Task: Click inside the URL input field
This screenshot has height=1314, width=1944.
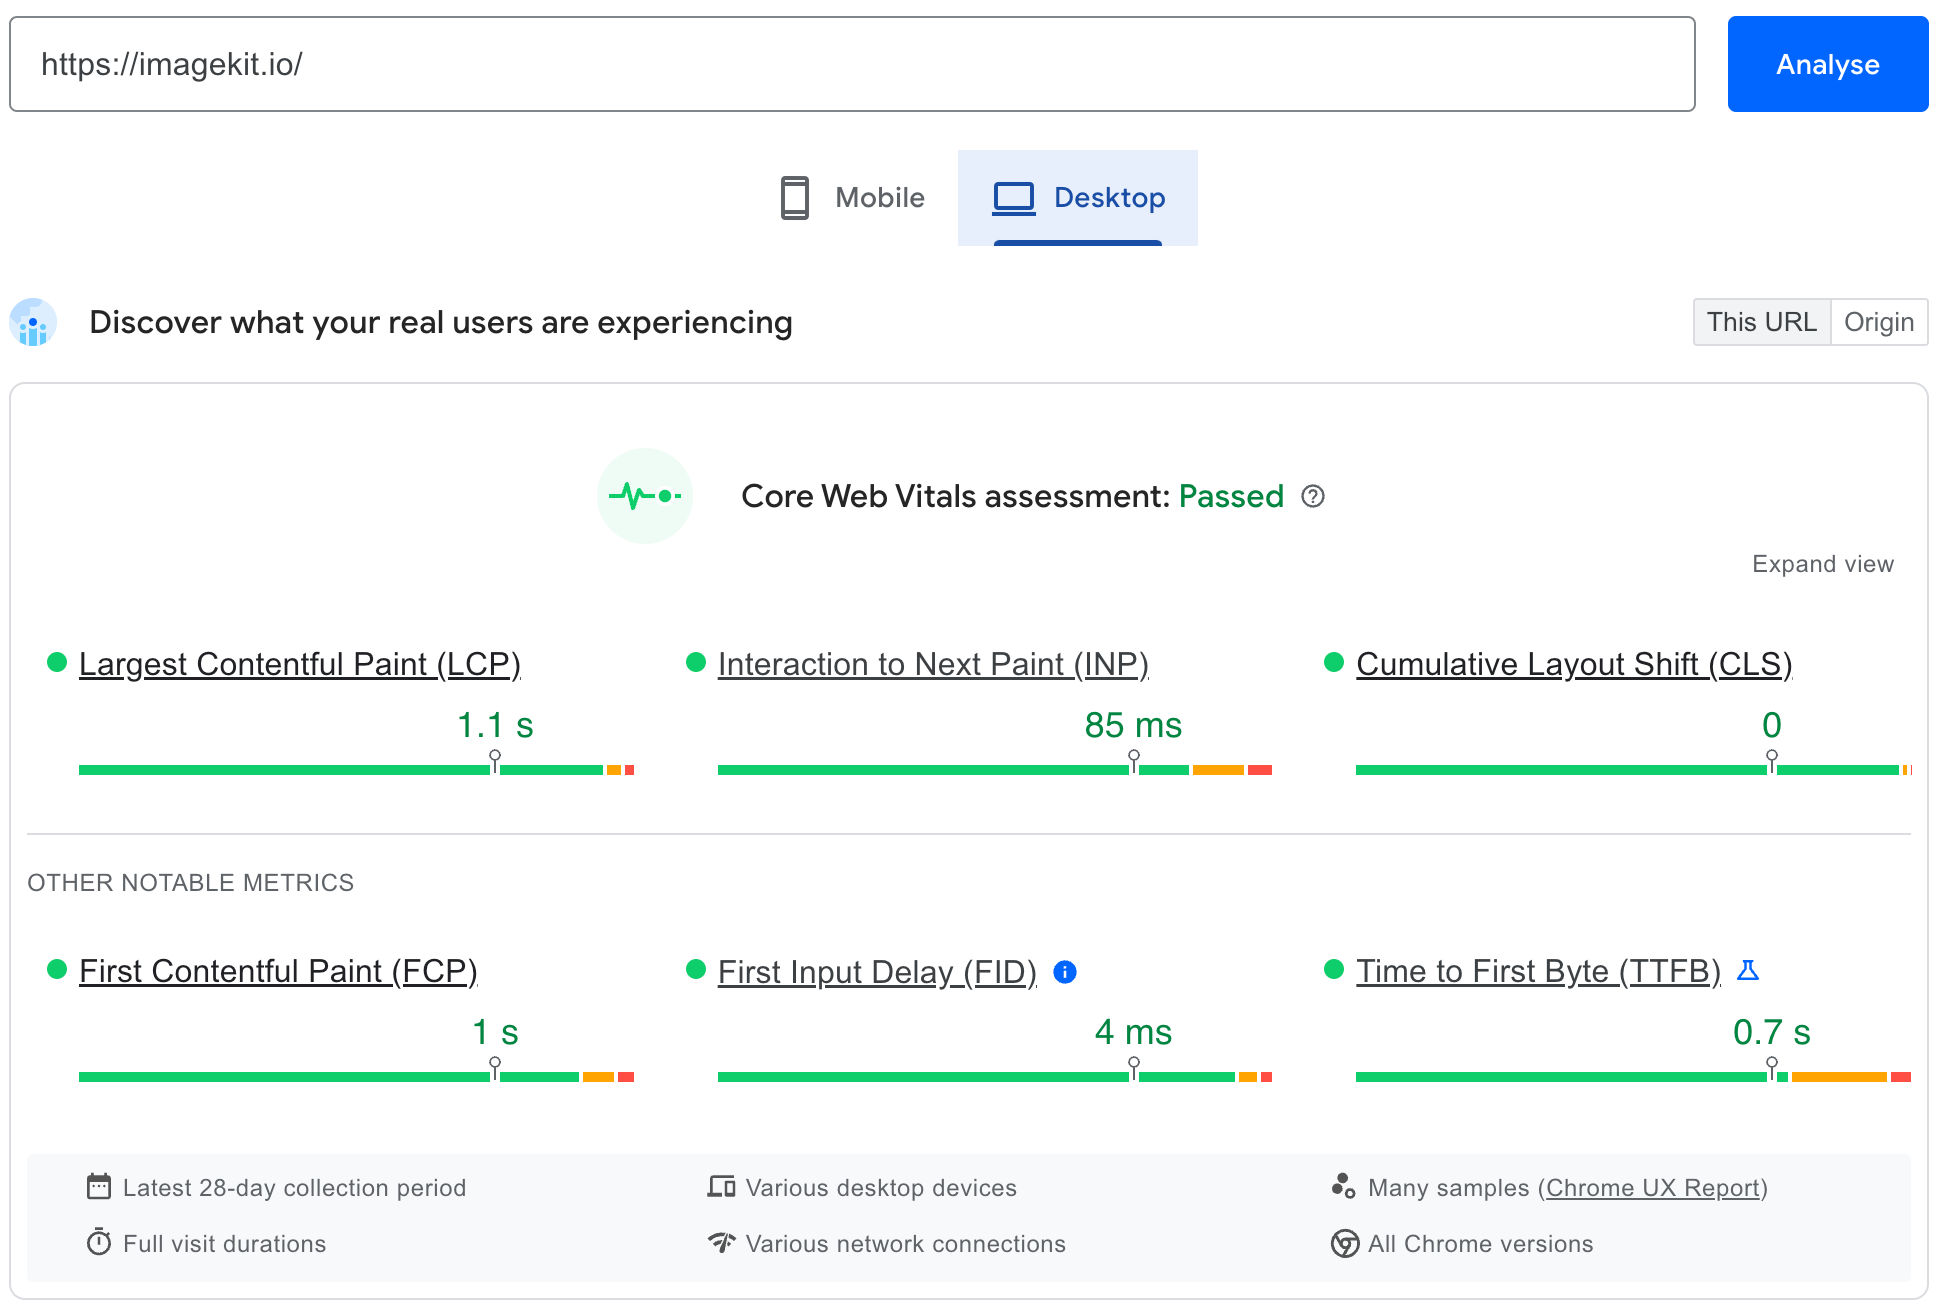Action: [x=850, y=63]
